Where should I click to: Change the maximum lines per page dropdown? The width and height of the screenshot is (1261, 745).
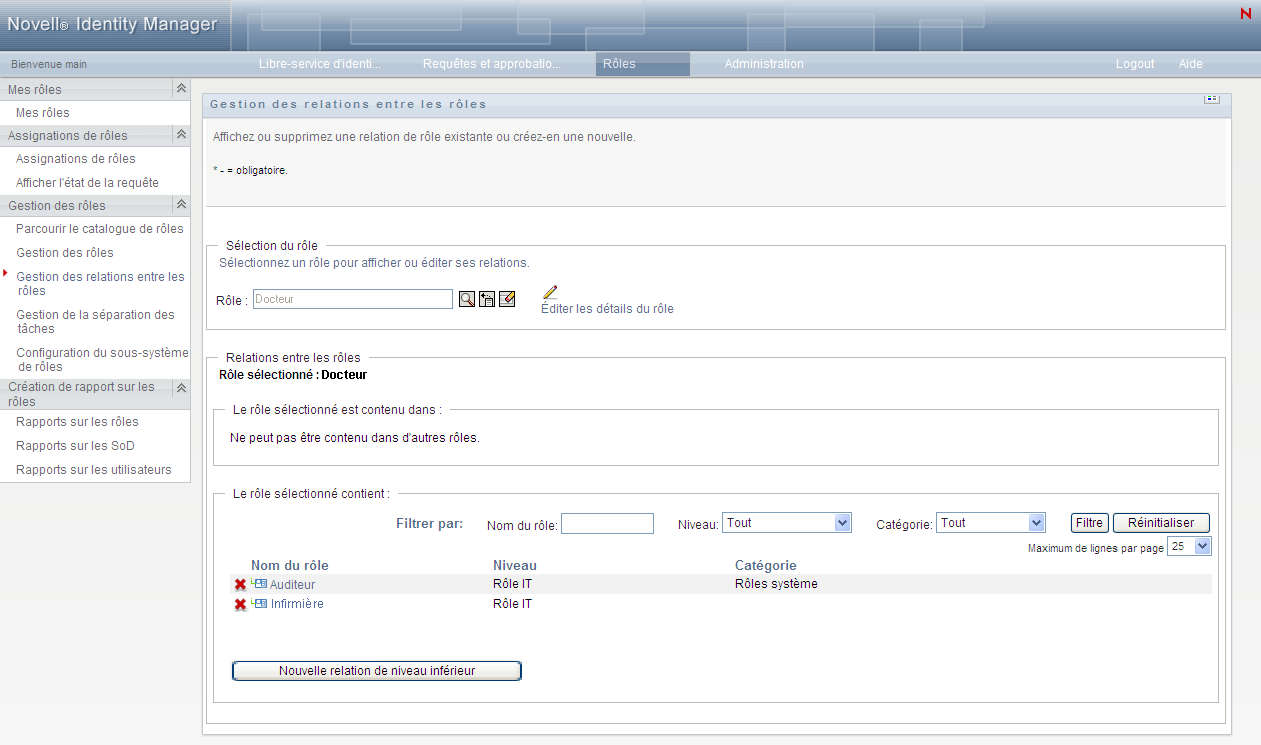(1202, 547)
